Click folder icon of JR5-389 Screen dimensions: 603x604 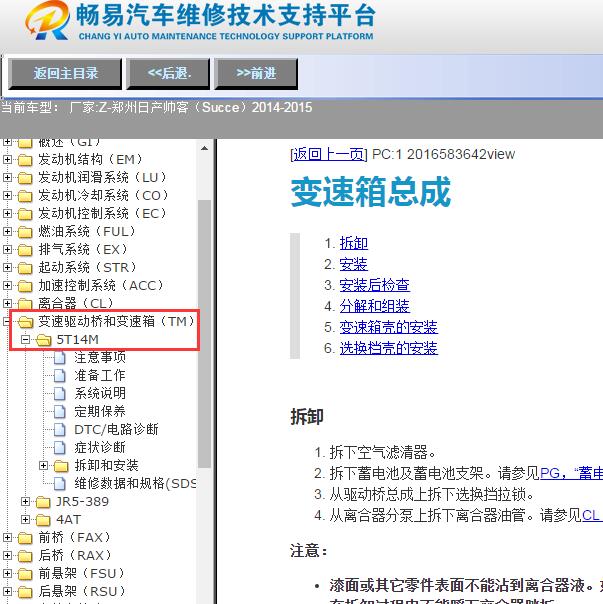click(43, 502)
